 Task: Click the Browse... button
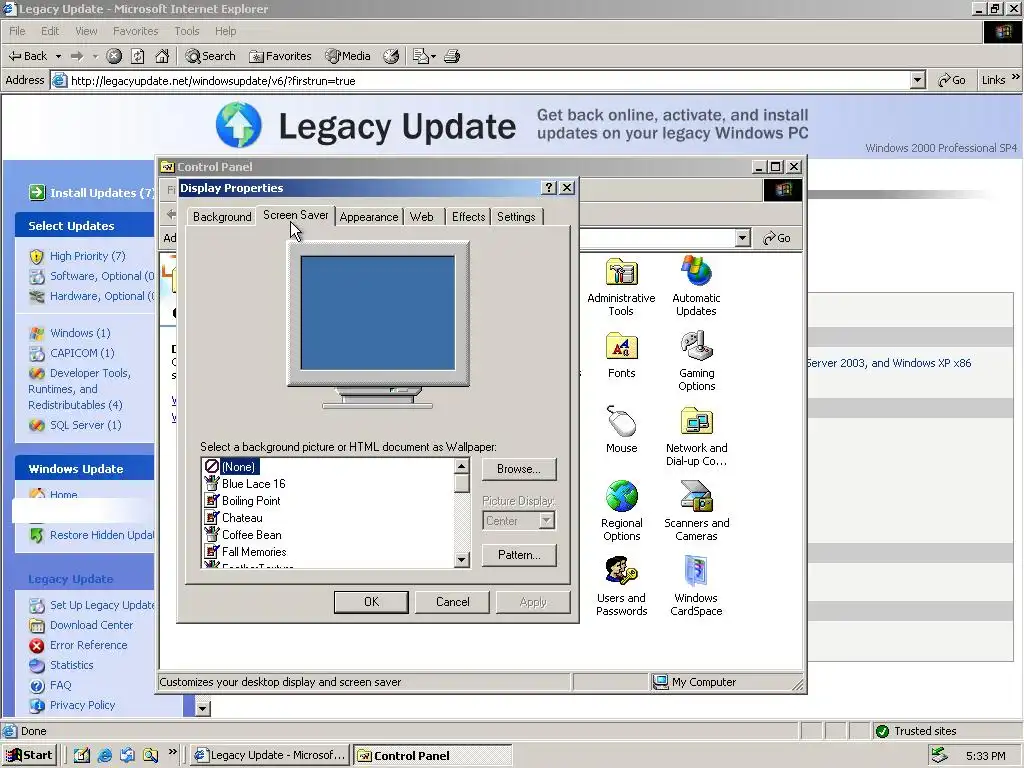tap(519, 469)
